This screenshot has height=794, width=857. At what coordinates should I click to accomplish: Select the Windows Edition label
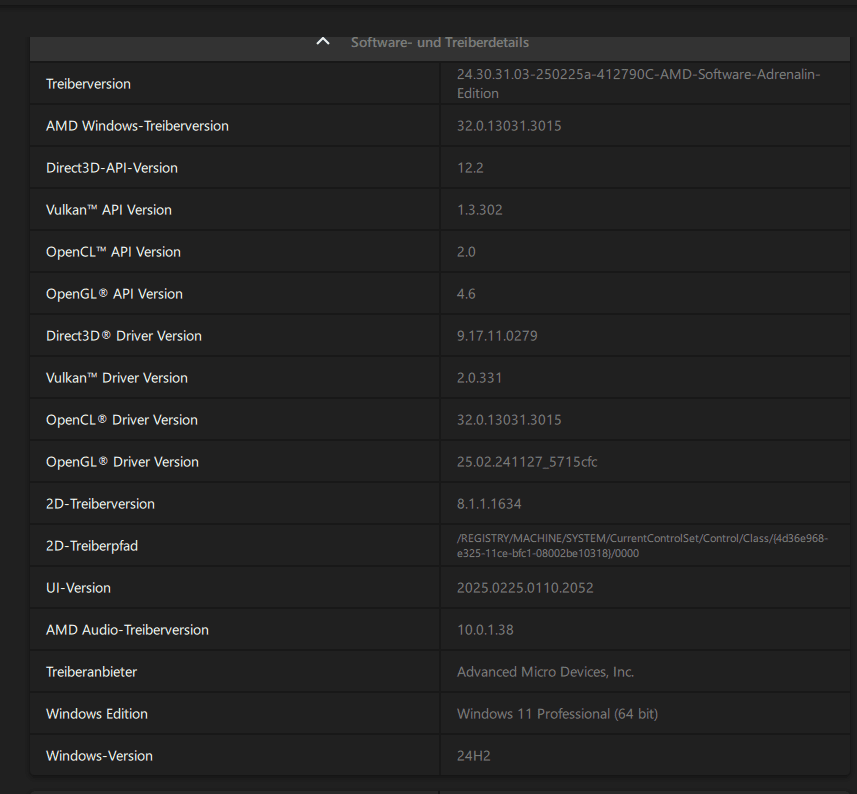[97, 715]
